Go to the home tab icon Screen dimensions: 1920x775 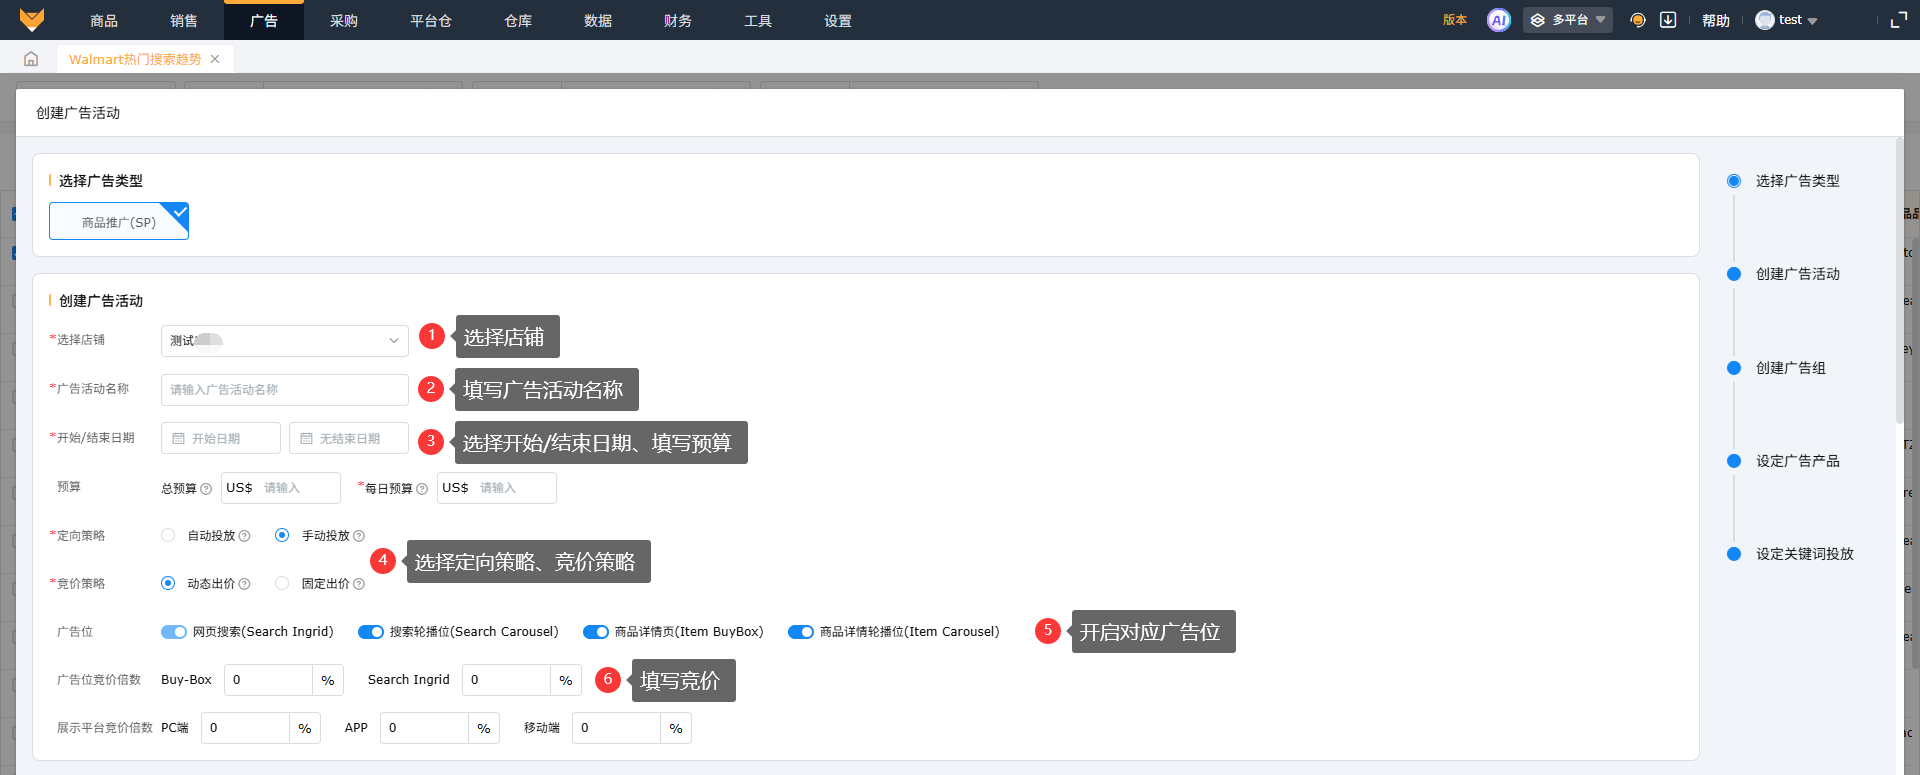(x=31, y=59)
